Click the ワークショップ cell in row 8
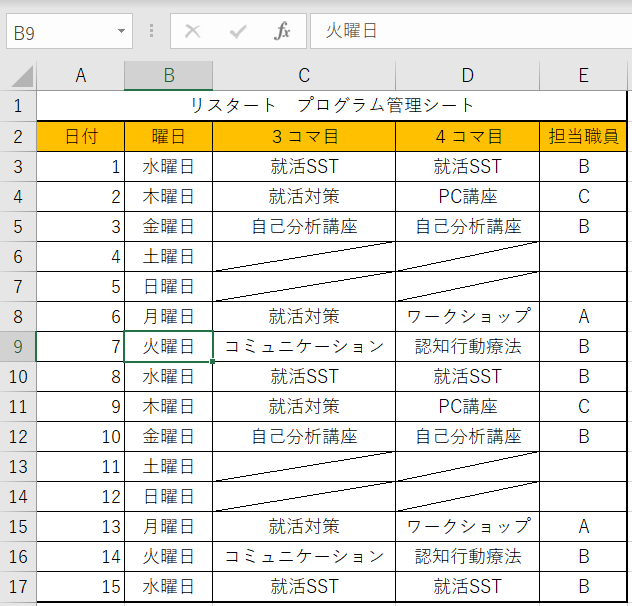This screenshot has height=606, width=632. (467, 317)
